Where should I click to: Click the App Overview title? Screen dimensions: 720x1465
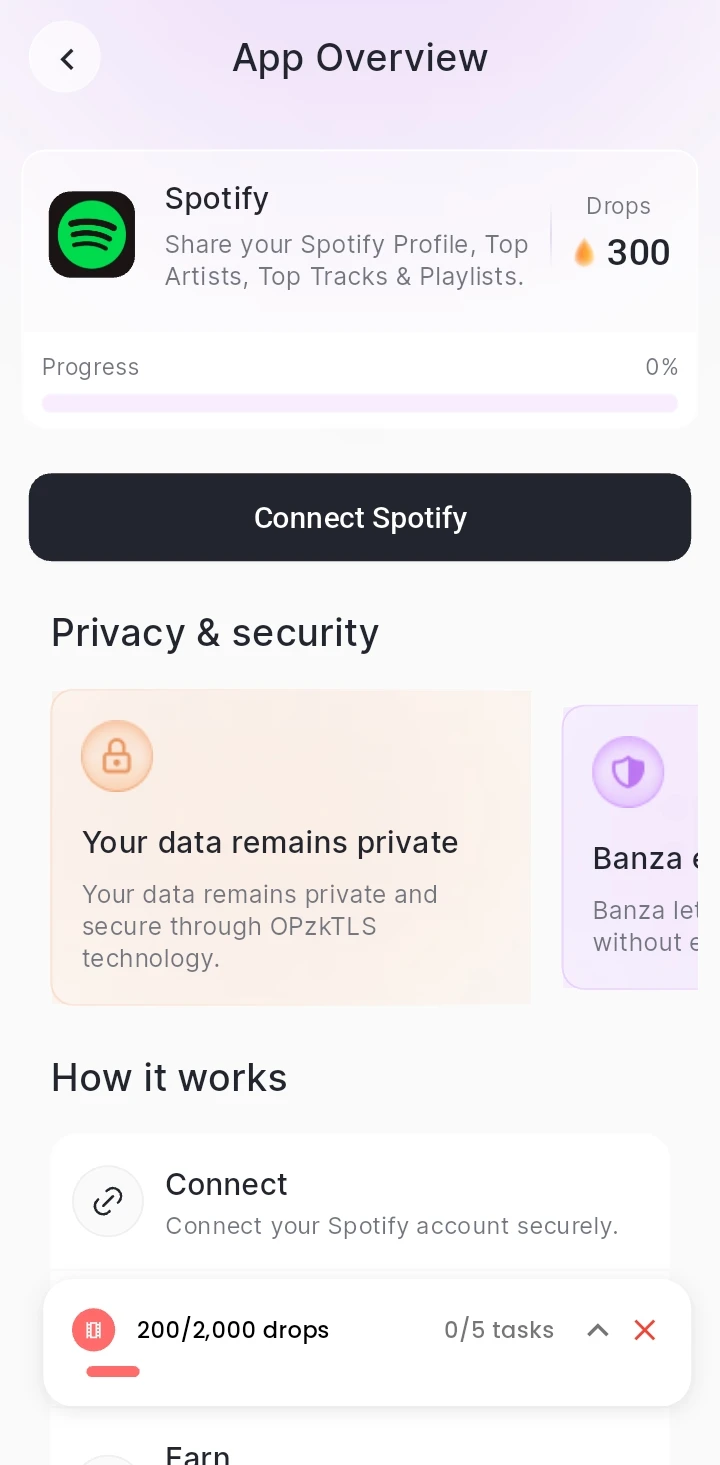click(x=360, y=57)
